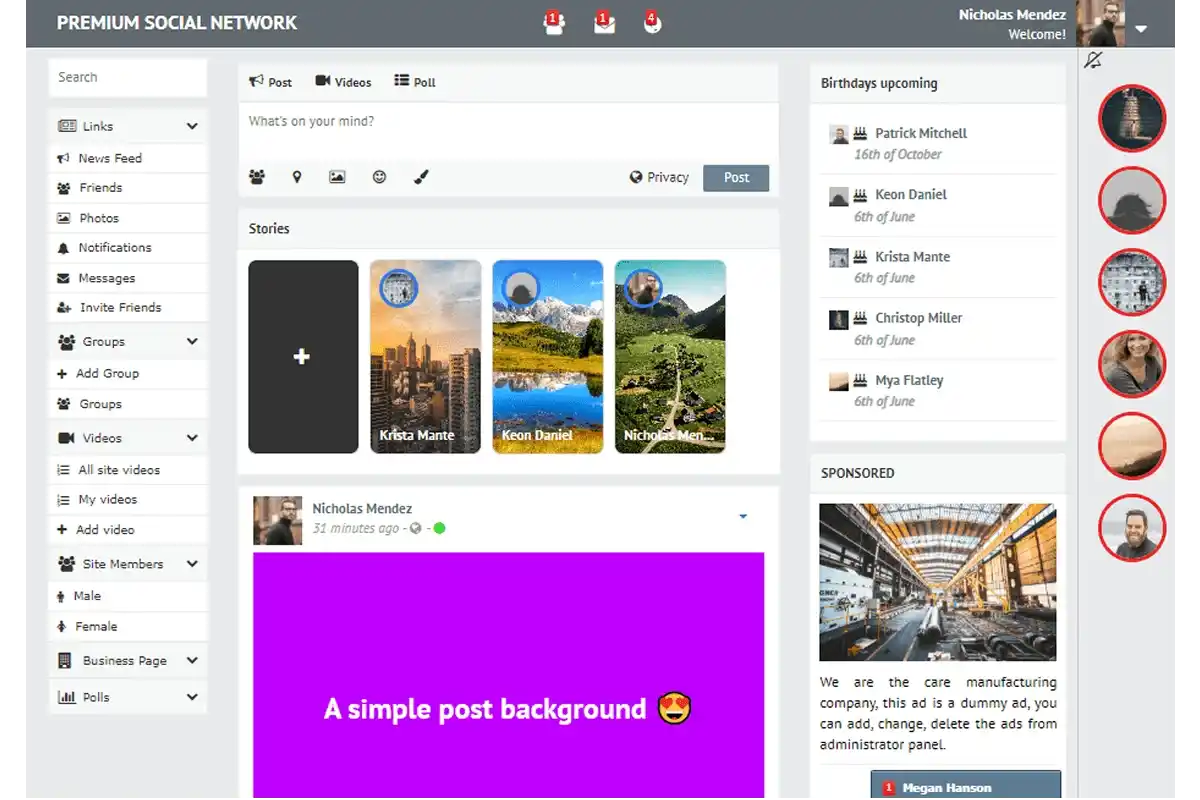Add location with the map pin icon
Image resolution: width=1200 pixels, height=800 pixels.
(297, 177)
